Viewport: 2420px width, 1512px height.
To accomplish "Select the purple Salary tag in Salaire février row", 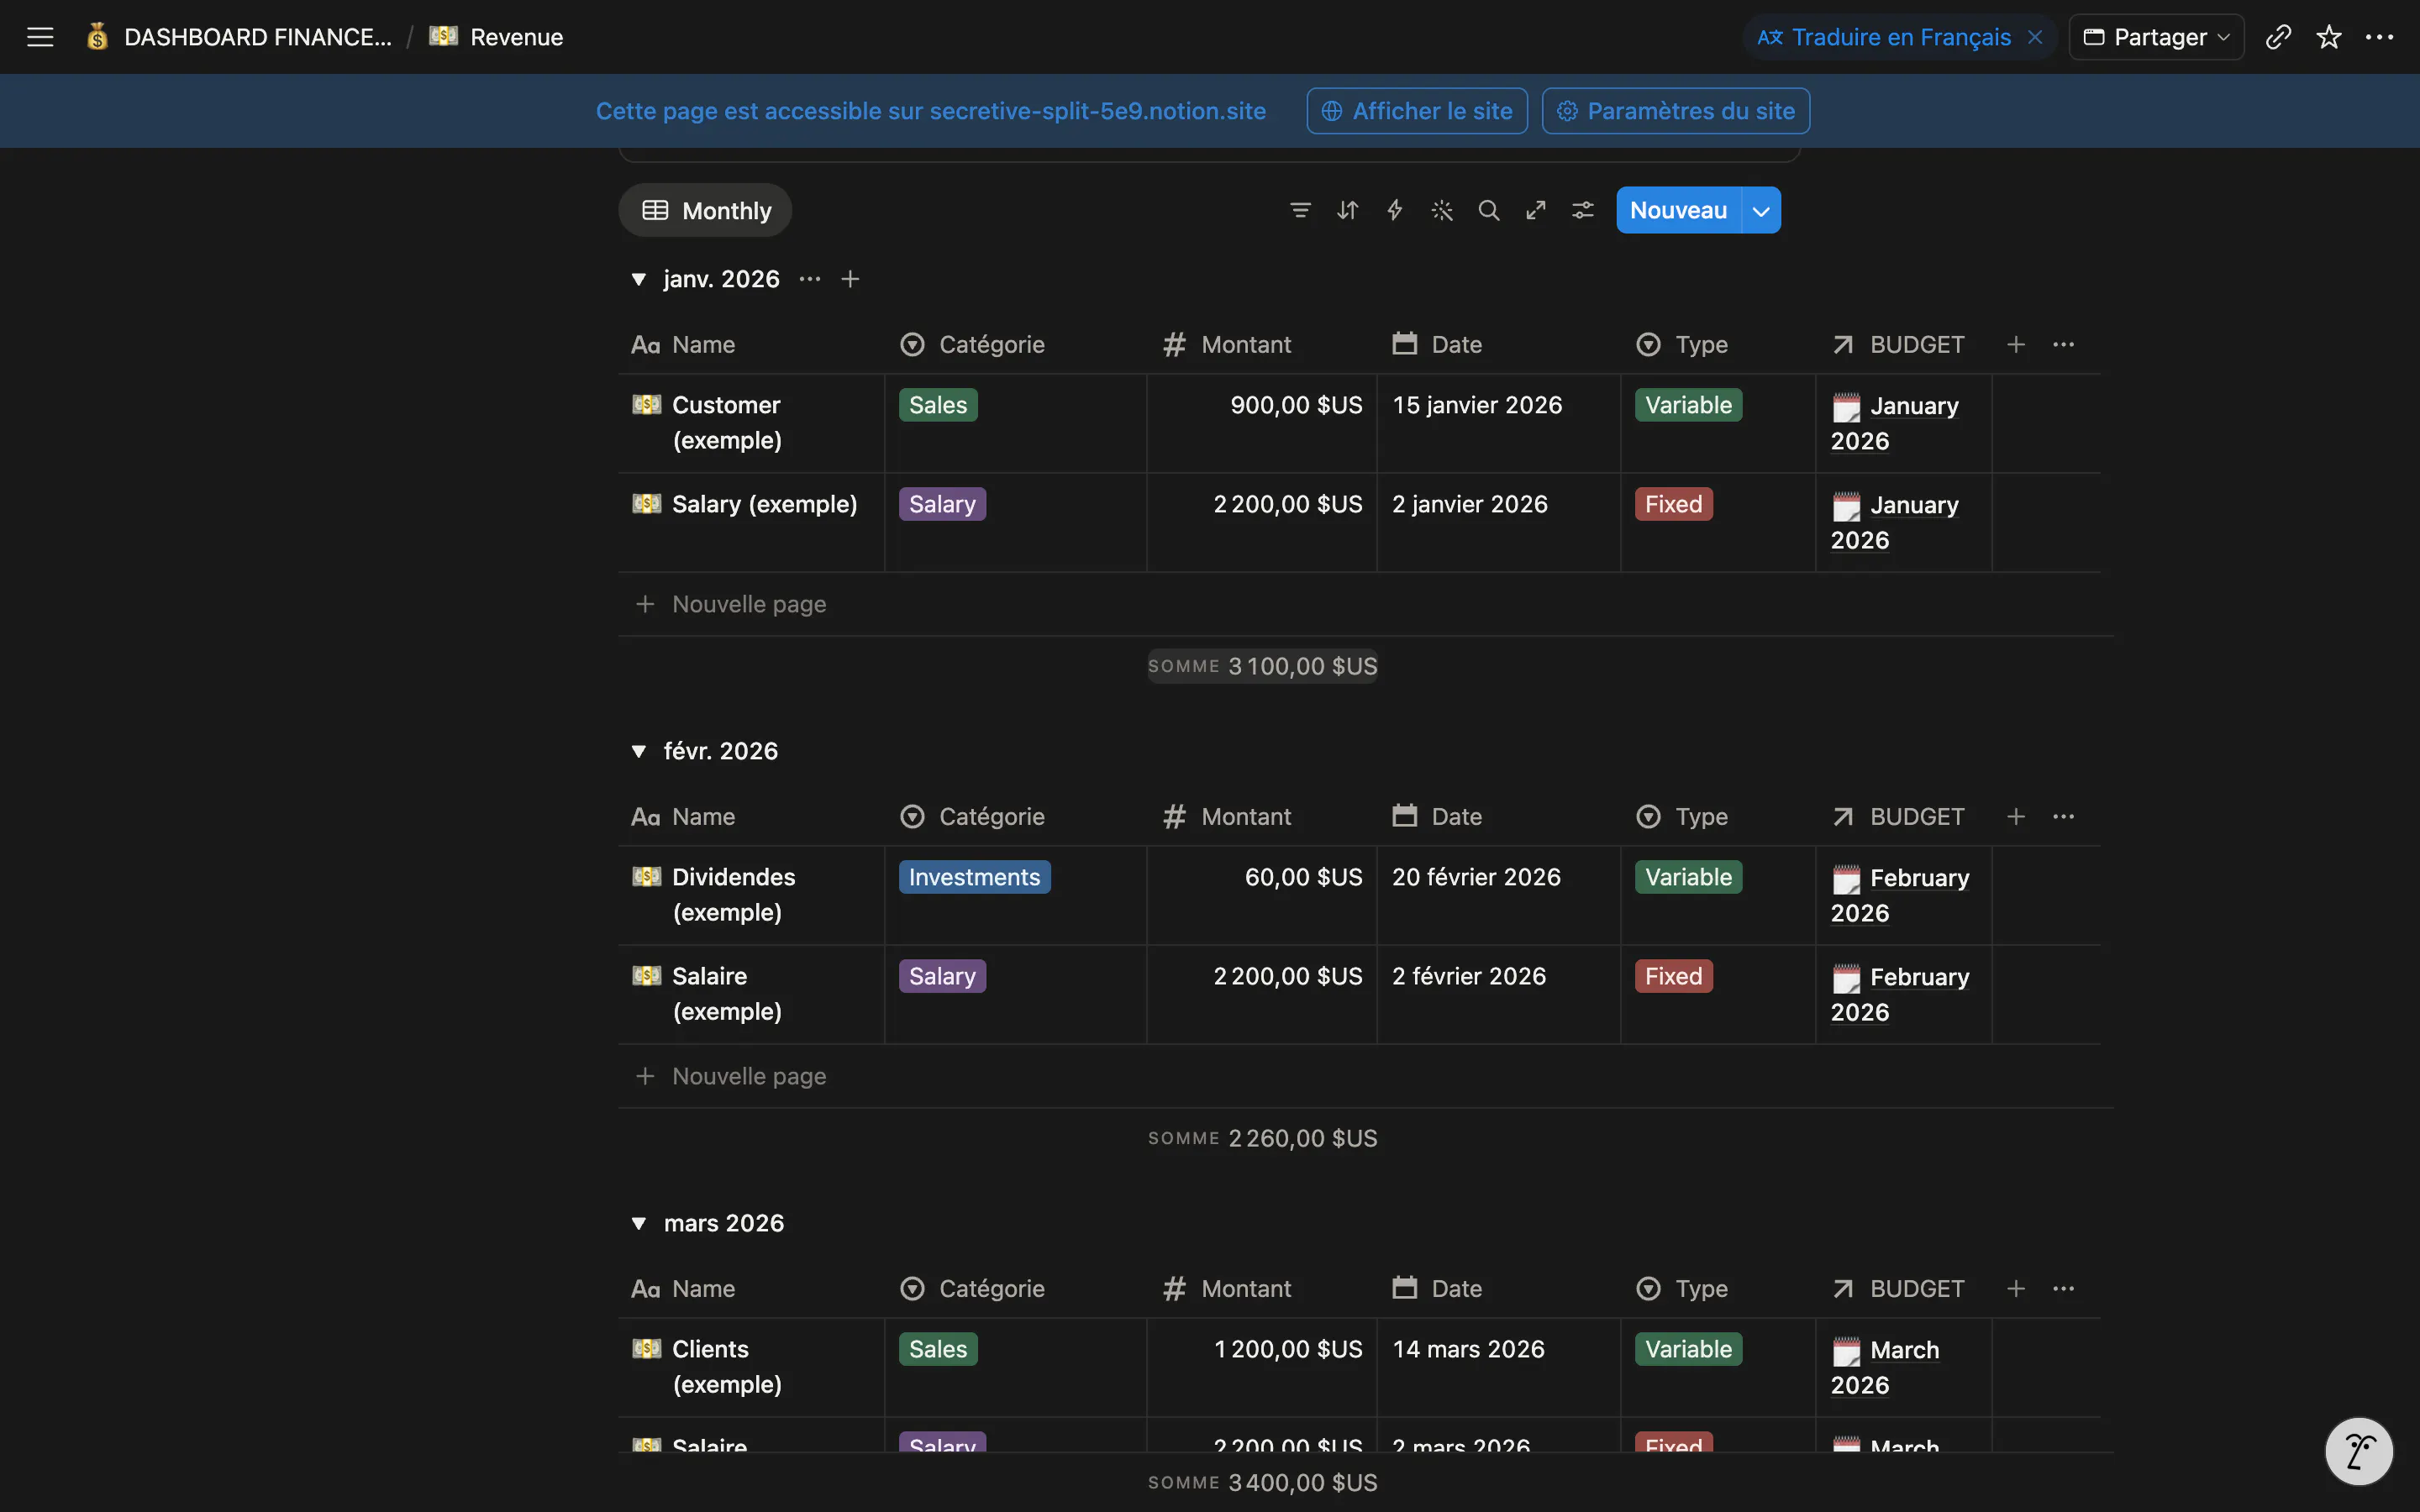I will pyautogui.click(x=942, y=975).
